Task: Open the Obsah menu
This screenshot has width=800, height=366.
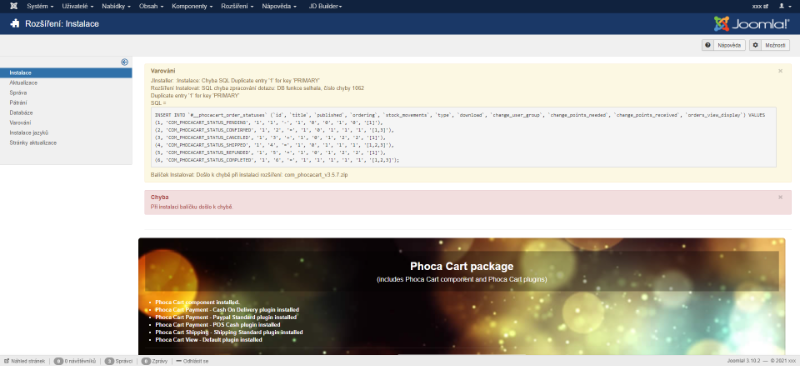Action: click(151, 6)
